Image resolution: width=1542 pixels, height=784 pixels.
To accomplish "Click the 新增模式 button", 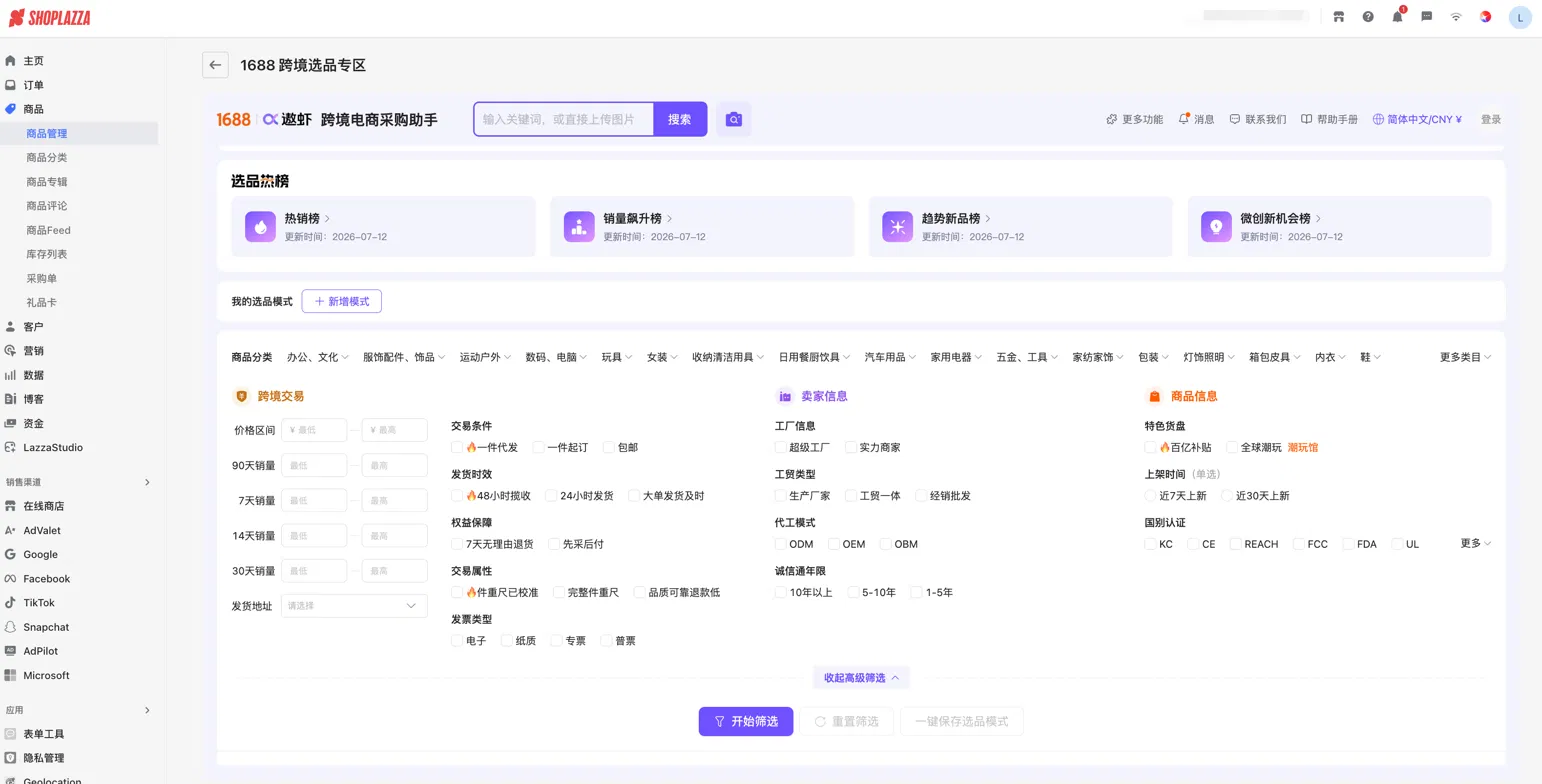I will click(x=342, y=301).
